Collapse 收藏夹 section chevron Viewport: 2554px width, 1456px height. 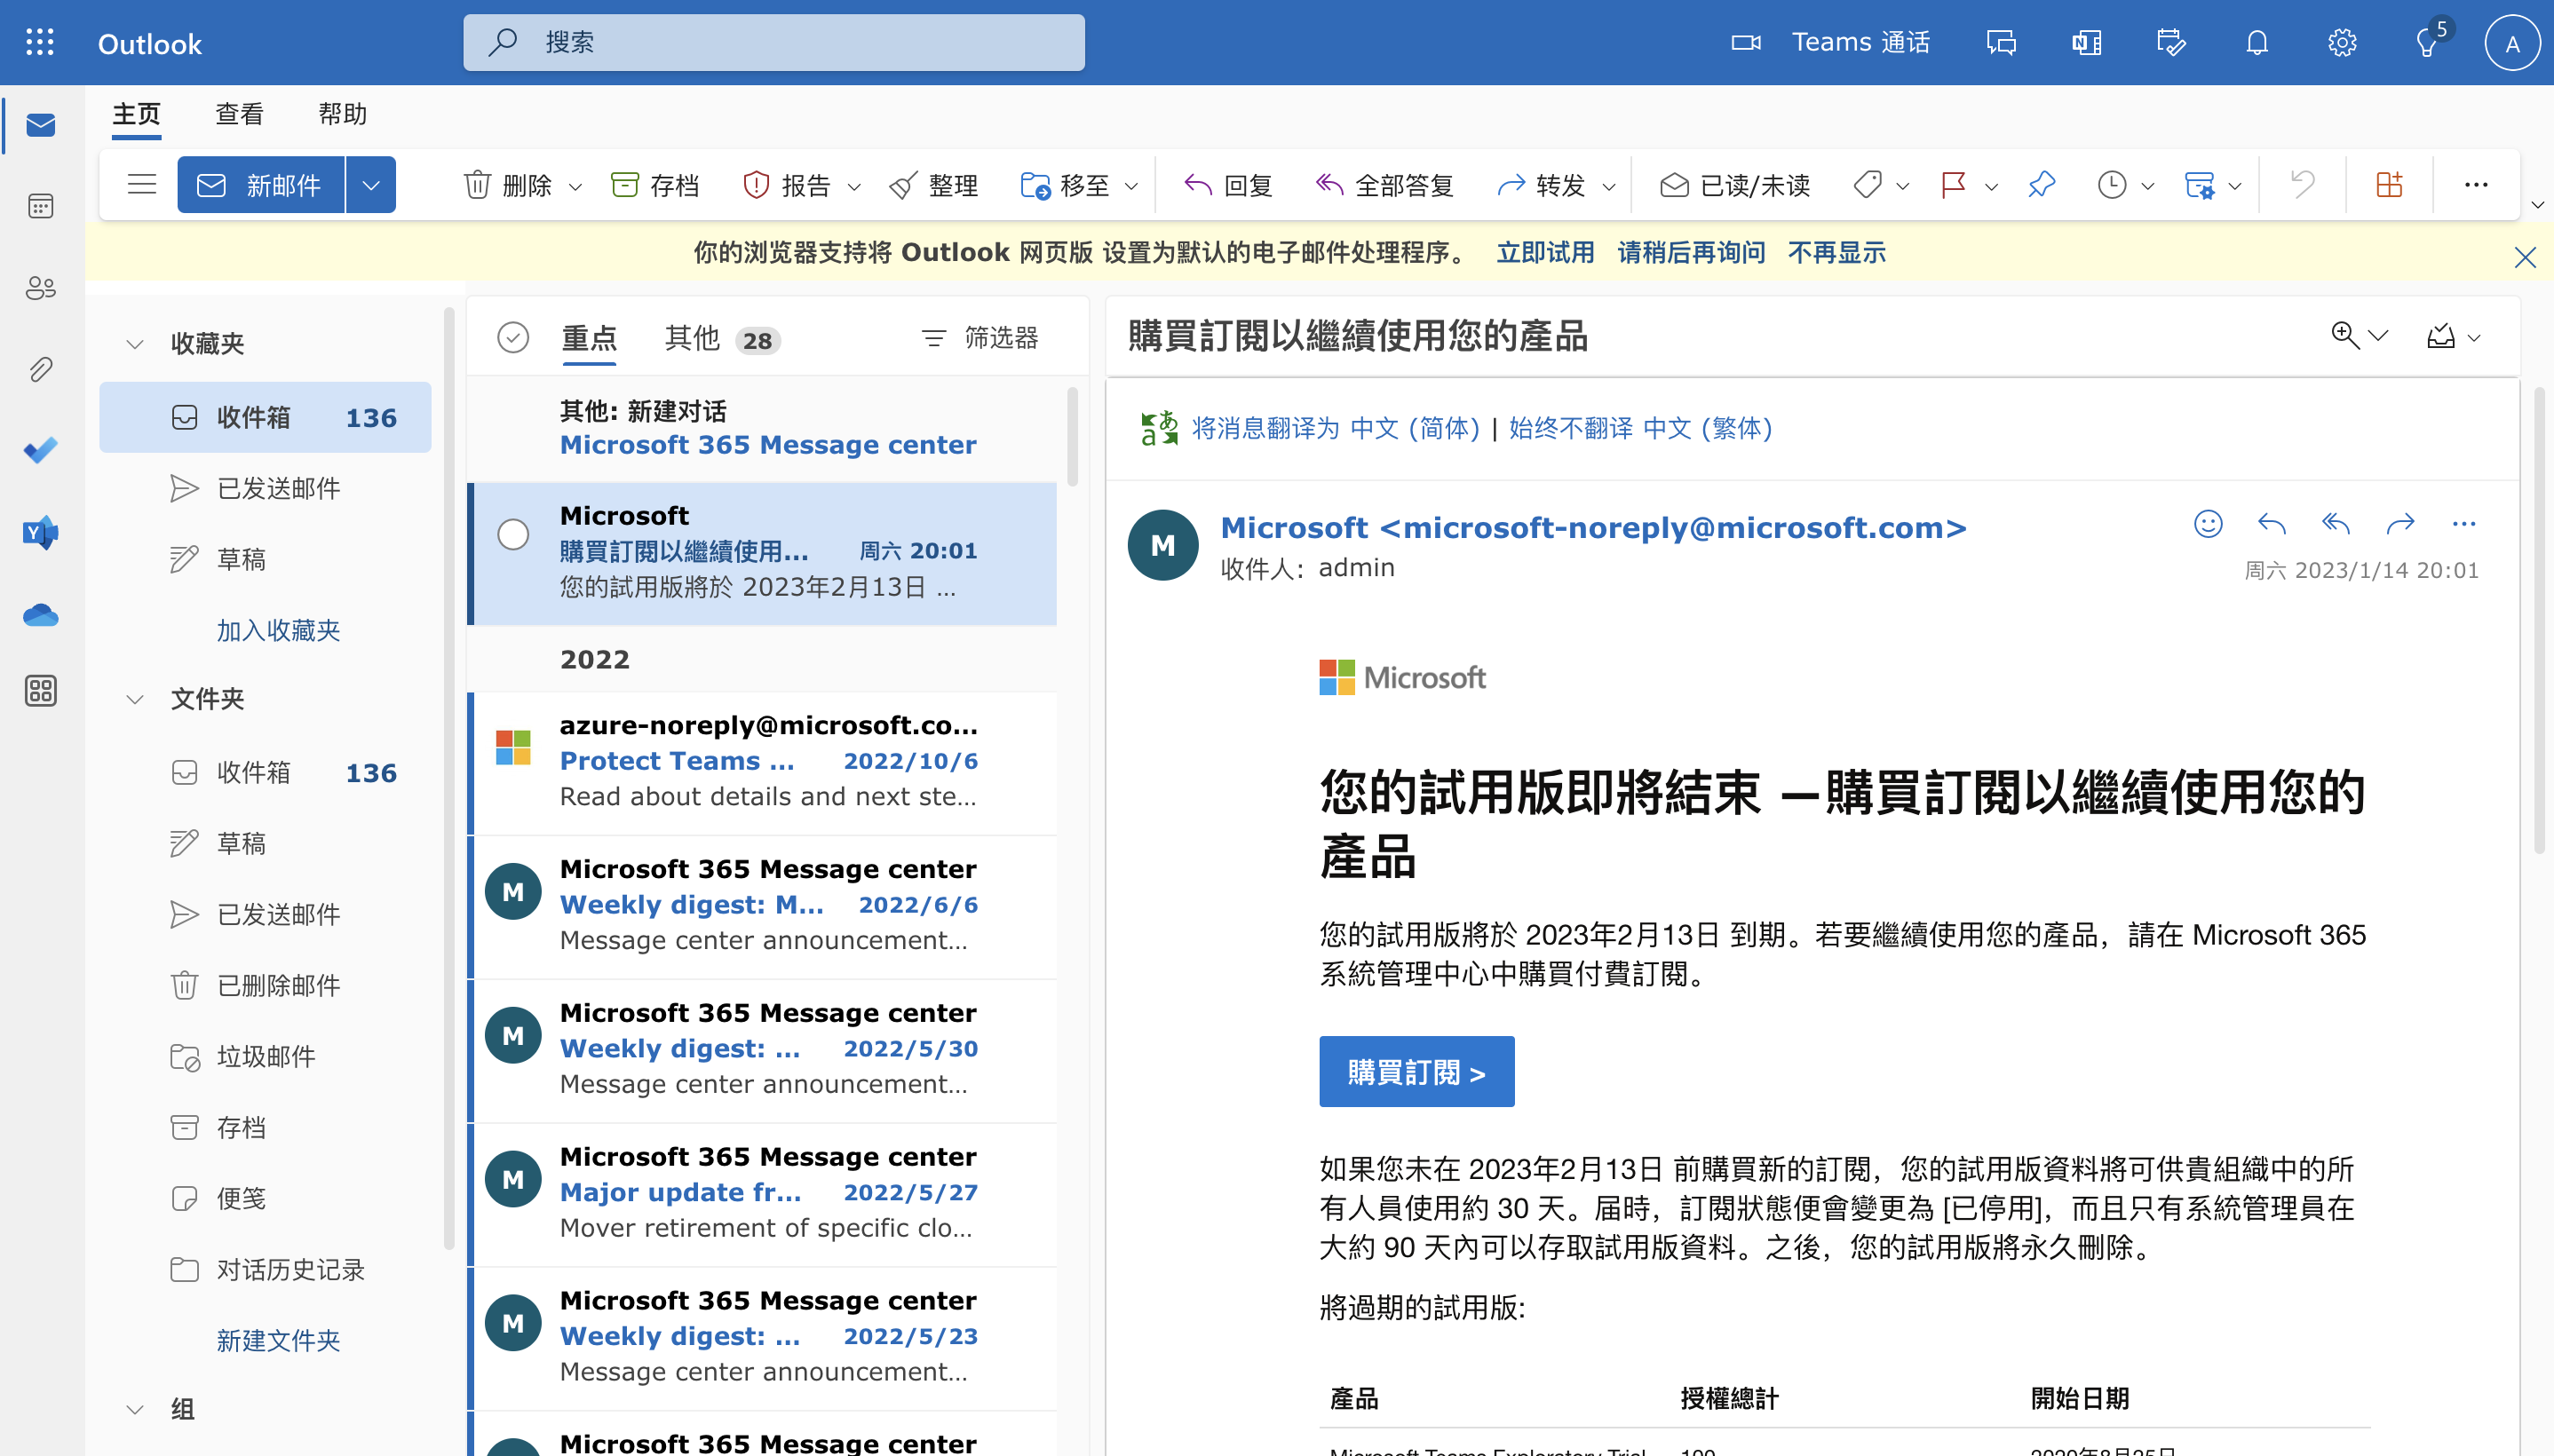coord(135,344)
